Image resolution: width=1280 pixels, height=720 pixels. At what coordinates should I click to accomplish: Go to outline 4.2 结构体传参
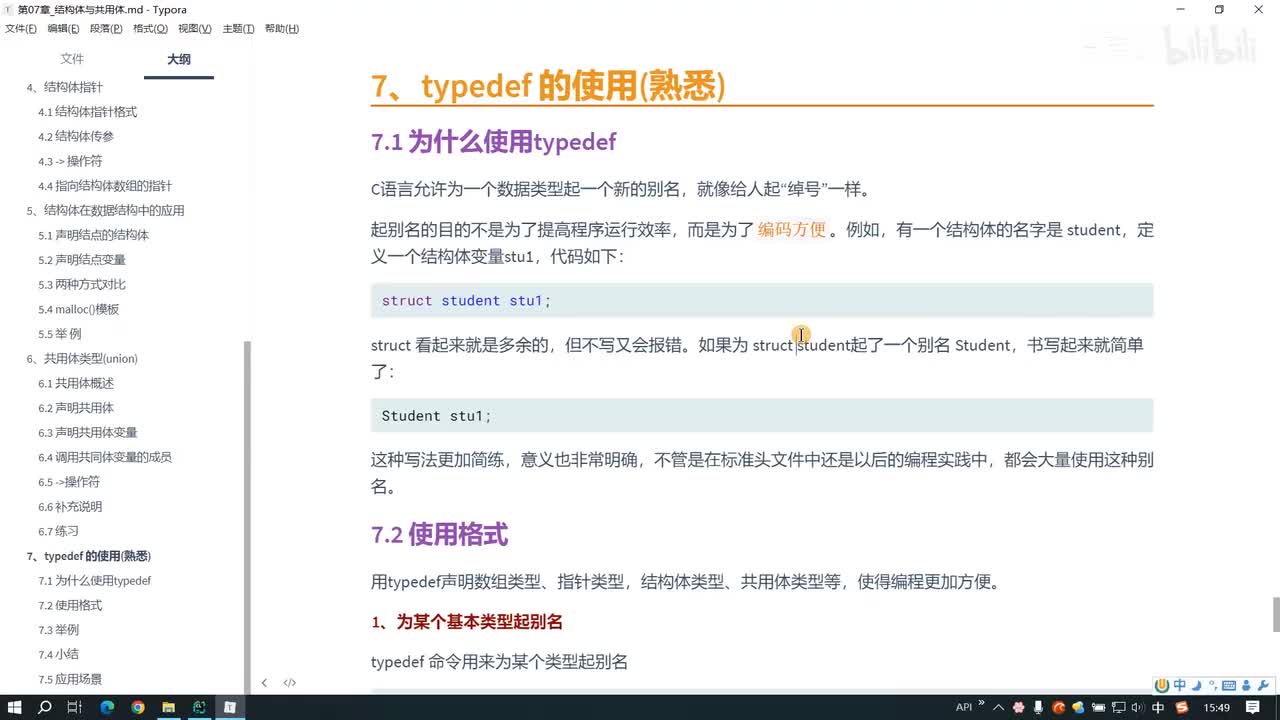[76, 136]
